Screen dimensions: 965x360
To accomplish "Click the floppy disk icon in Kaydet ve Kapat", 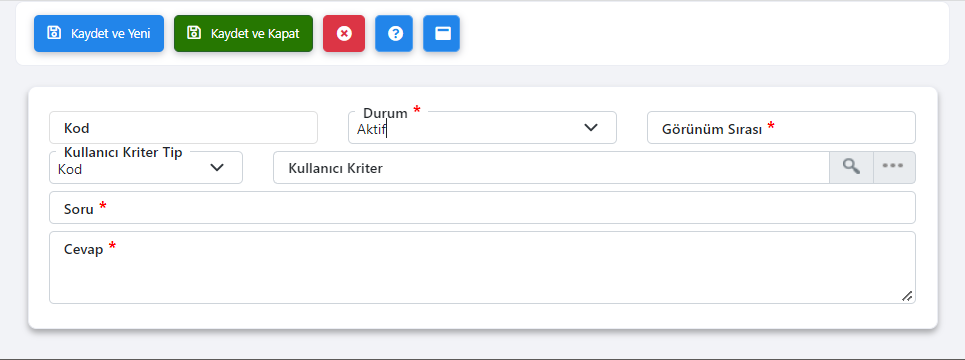I will (x=194, y=33).
